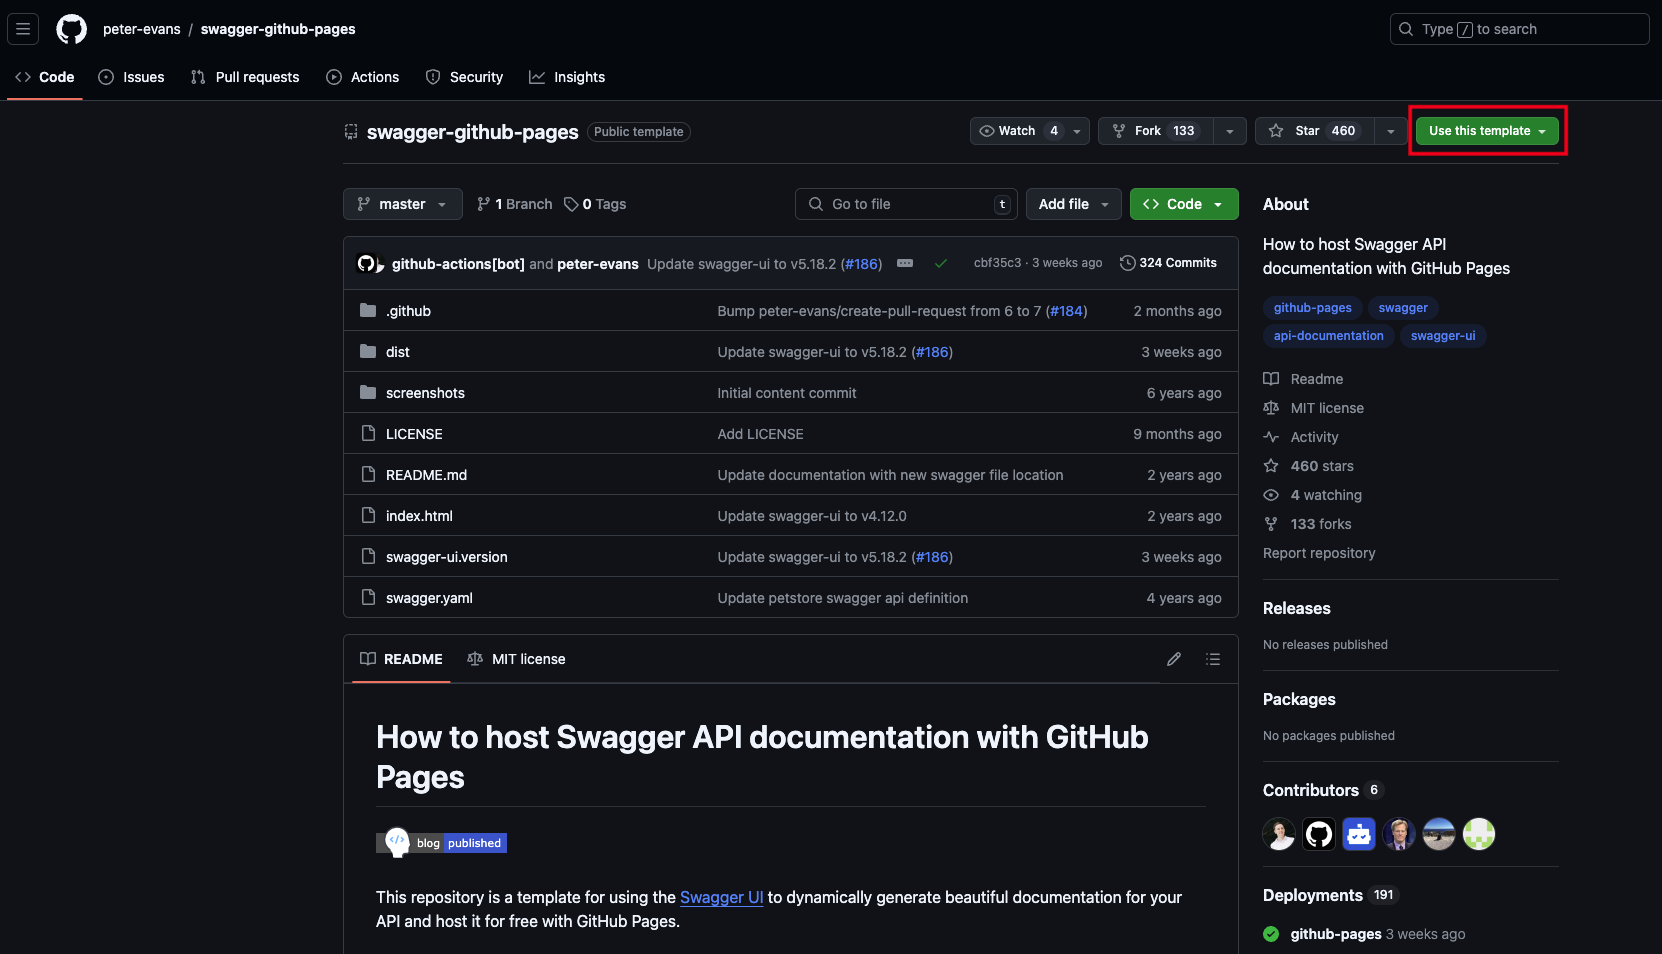
Task: Open the Actions tab
Action: pos(363,77)
